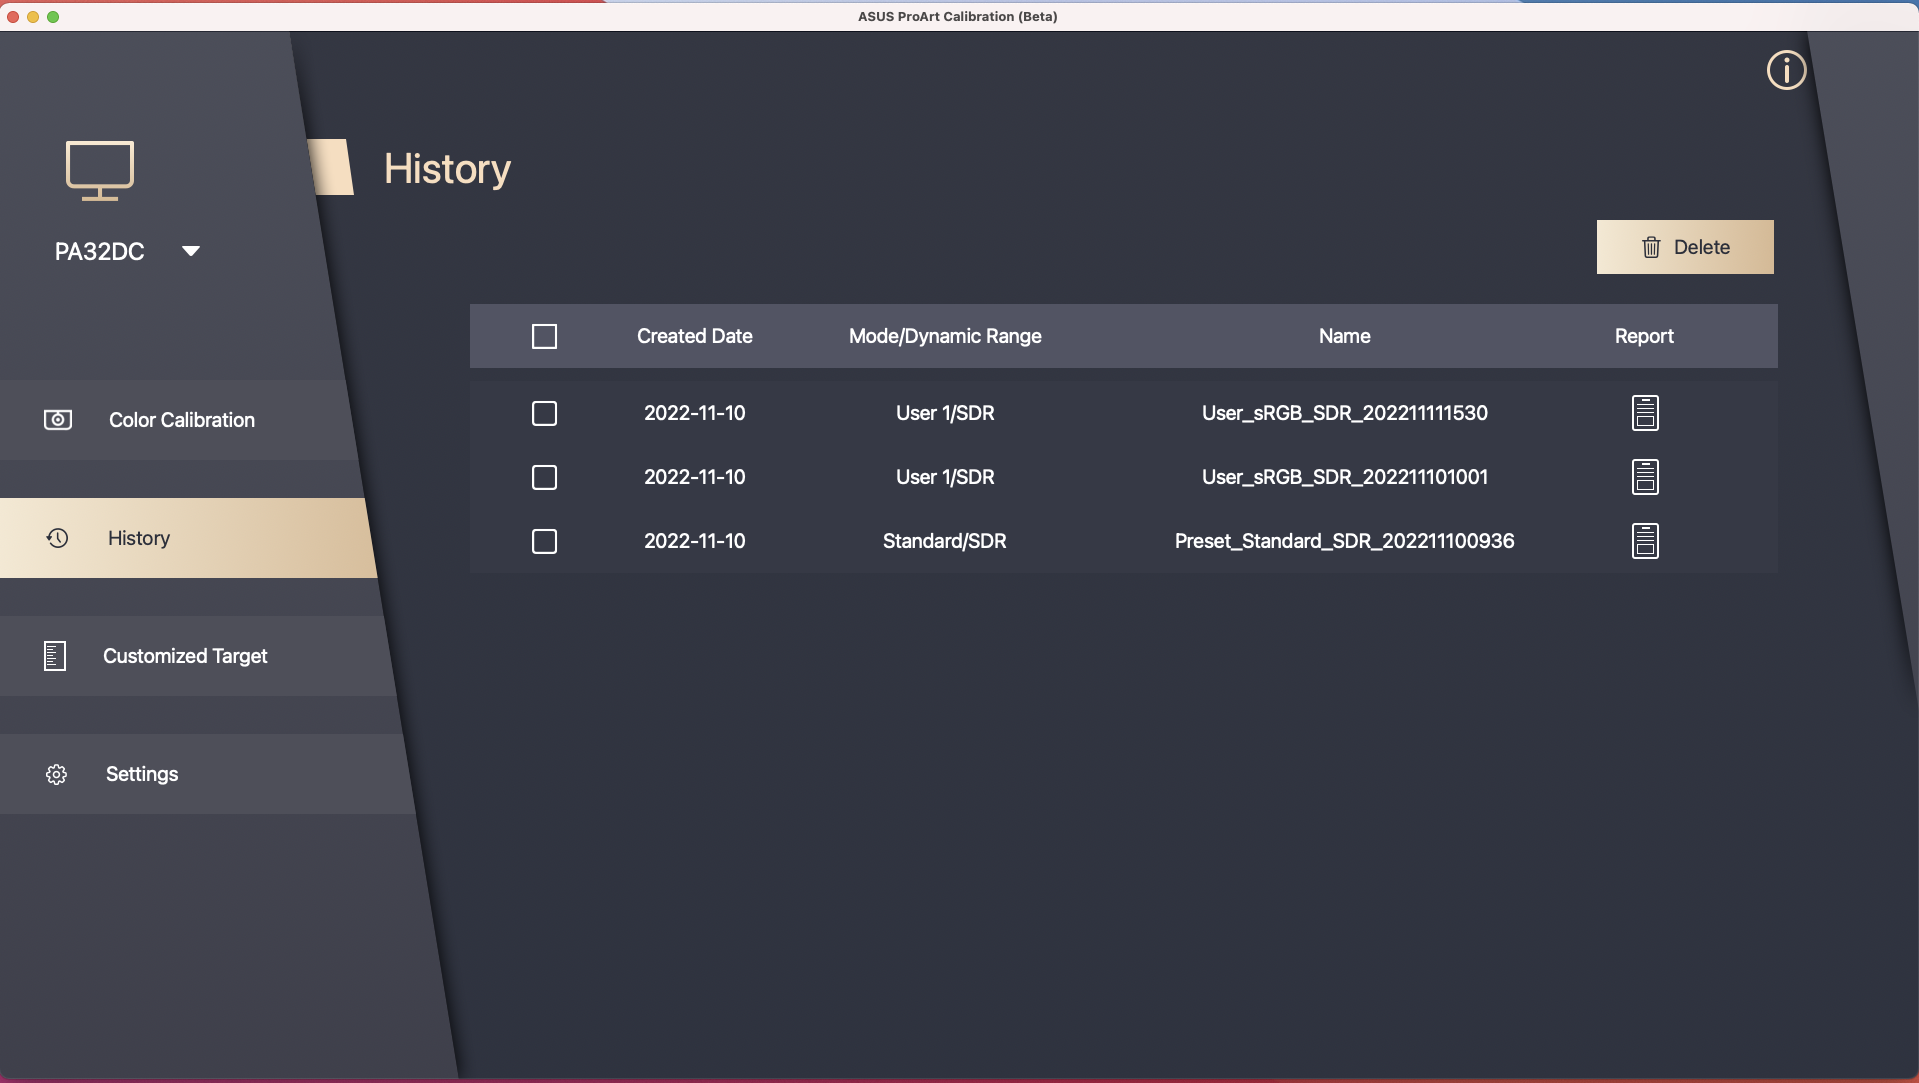The height and width of the screenshot is (1083, 1919).
Task: Click the PA32DC monitor name label
Action: tap(100, 251)
